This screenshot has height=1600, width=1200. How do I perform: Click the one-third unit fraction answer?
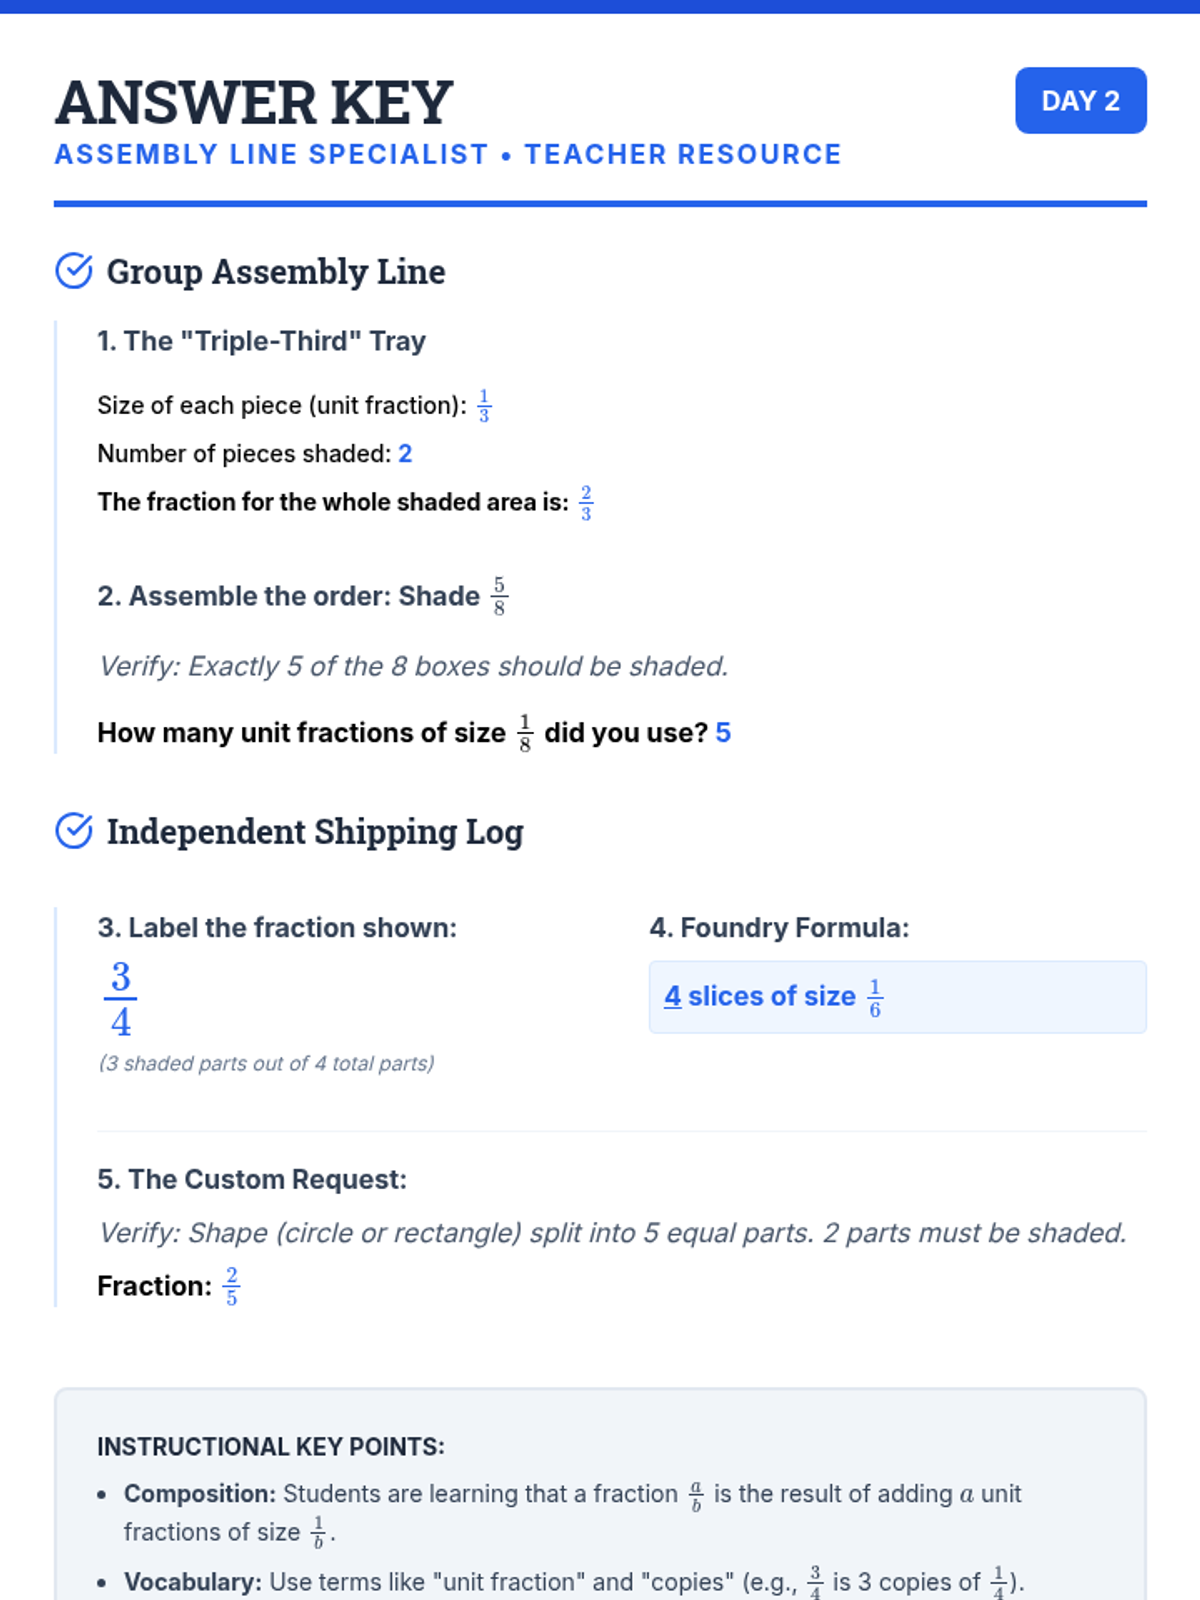pyautogui.click(x=484, y=406)
